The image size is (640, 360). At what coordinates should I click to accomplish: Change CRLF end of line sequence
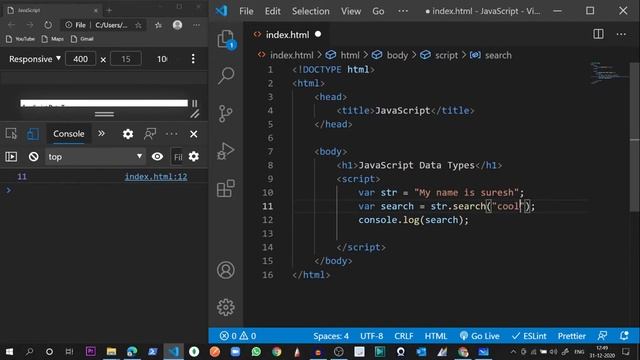[x=404, y=336]
